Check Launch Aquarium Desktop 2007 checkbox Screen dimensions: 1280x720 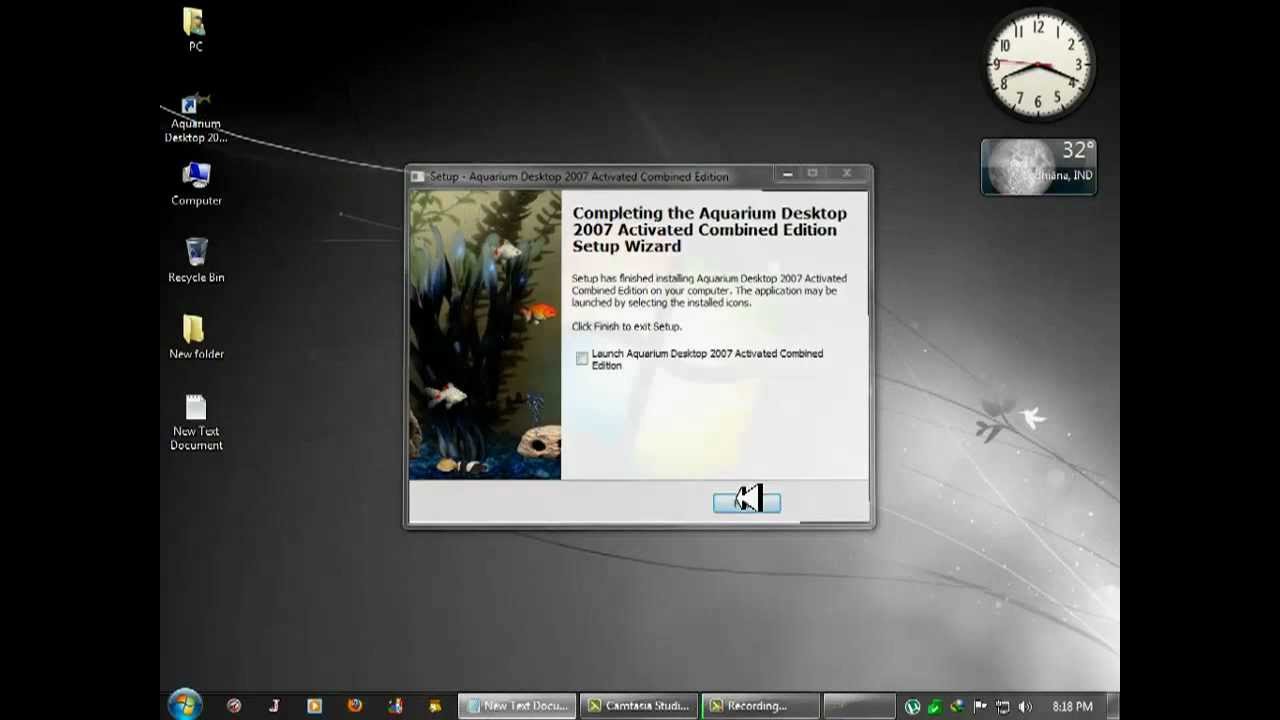coord(582,358)
